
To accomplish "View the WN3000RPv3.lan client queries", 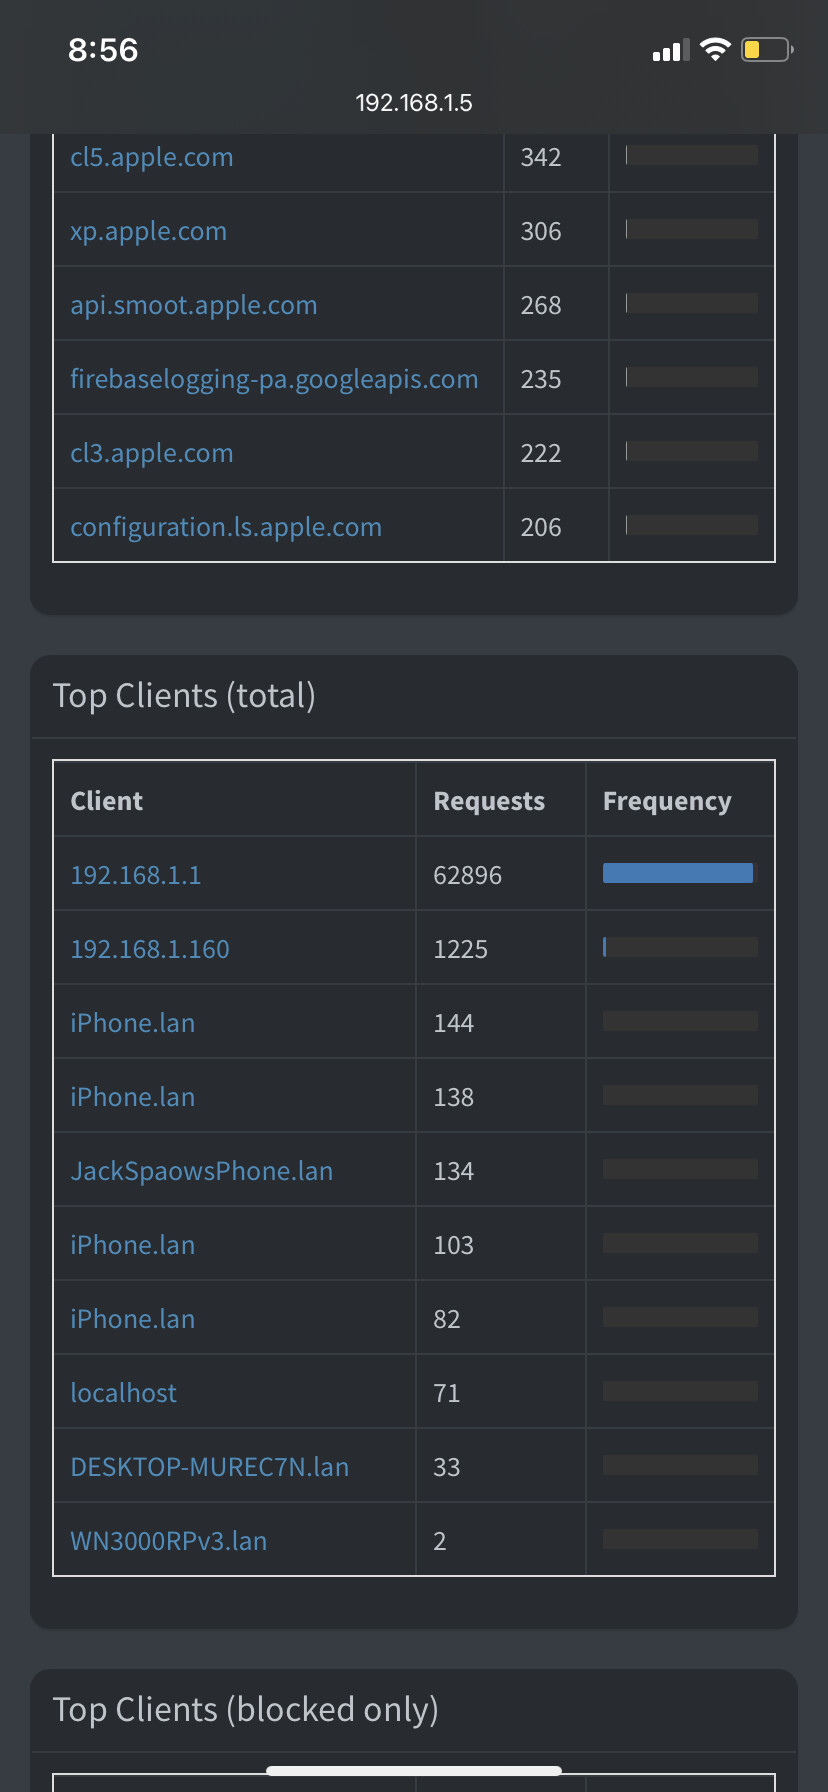I will (169, 1542).
